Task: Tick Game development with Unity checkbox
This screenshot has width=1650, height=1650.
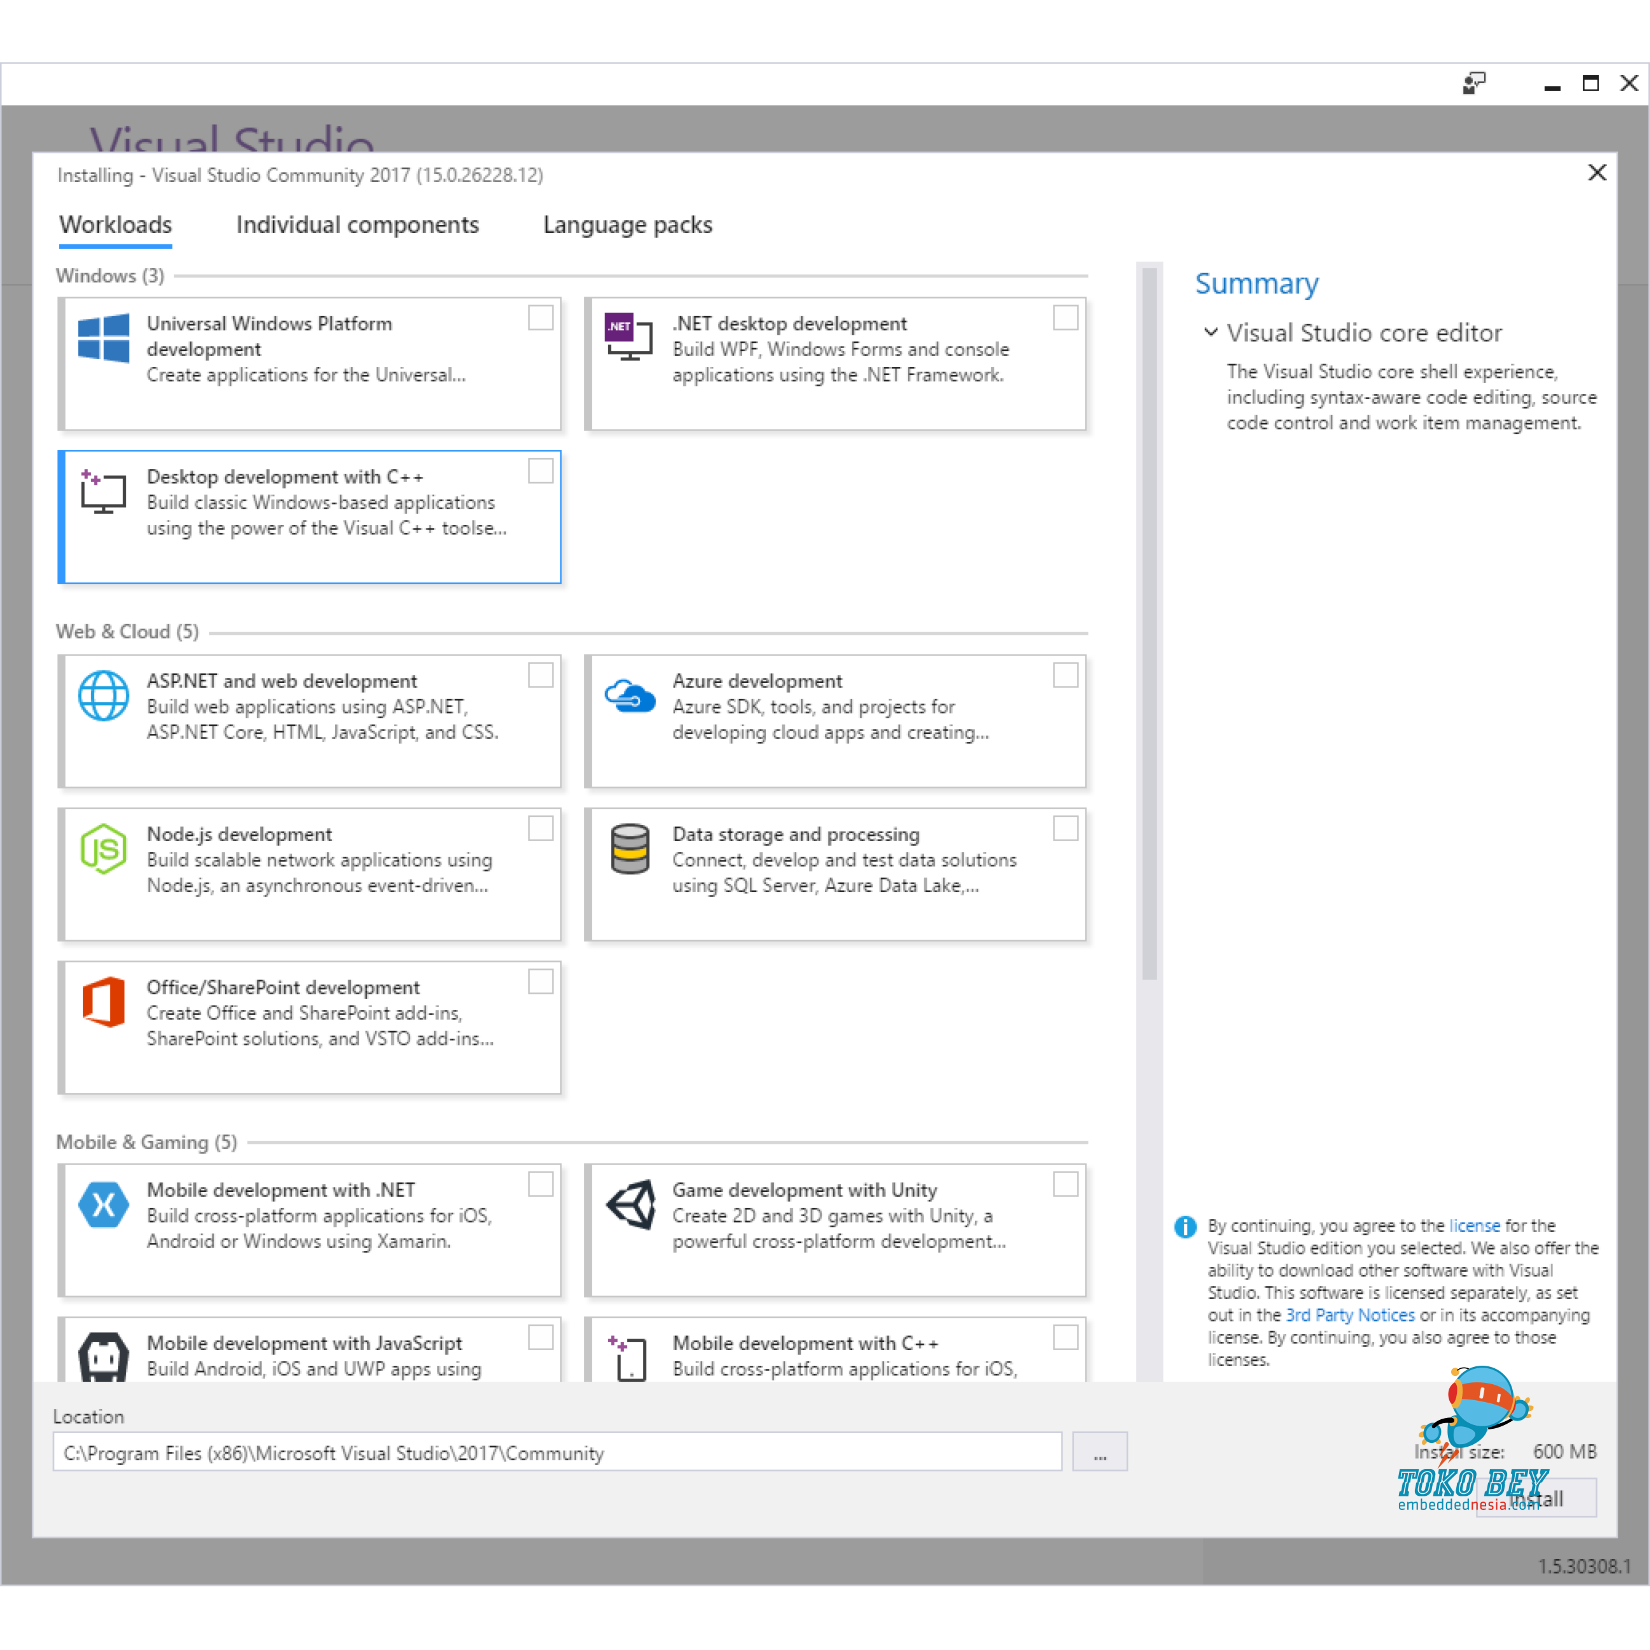Action: click(x=1066, y=1185)
